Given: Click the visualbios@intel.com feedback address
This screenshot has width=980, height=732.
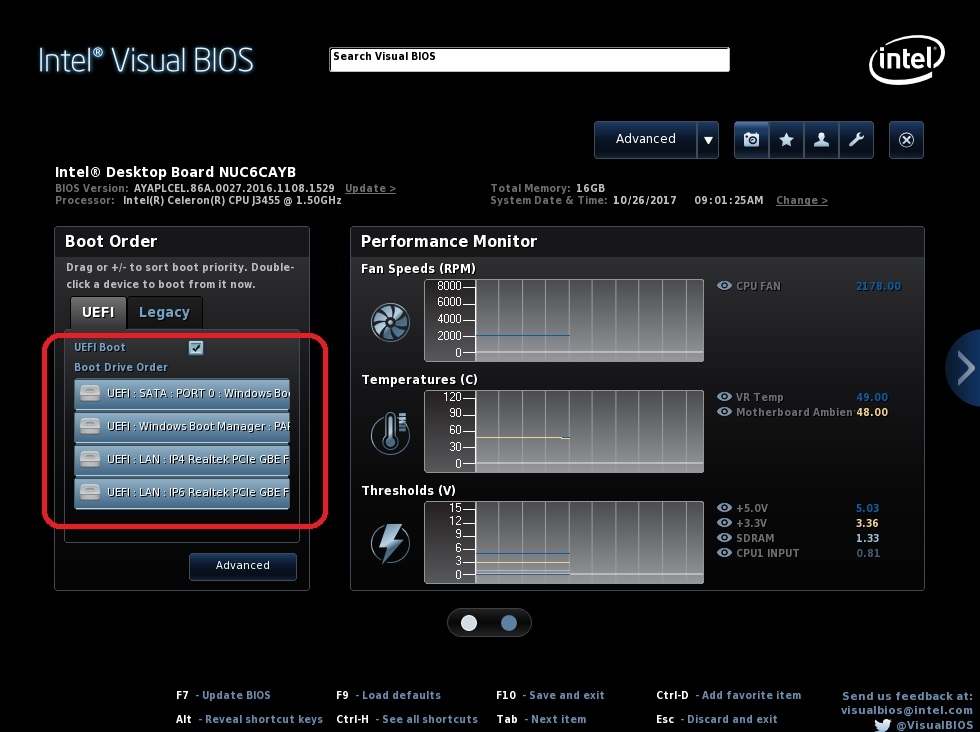Looking at the screenshot, I should pyautogui.click(x=906, y=710).
